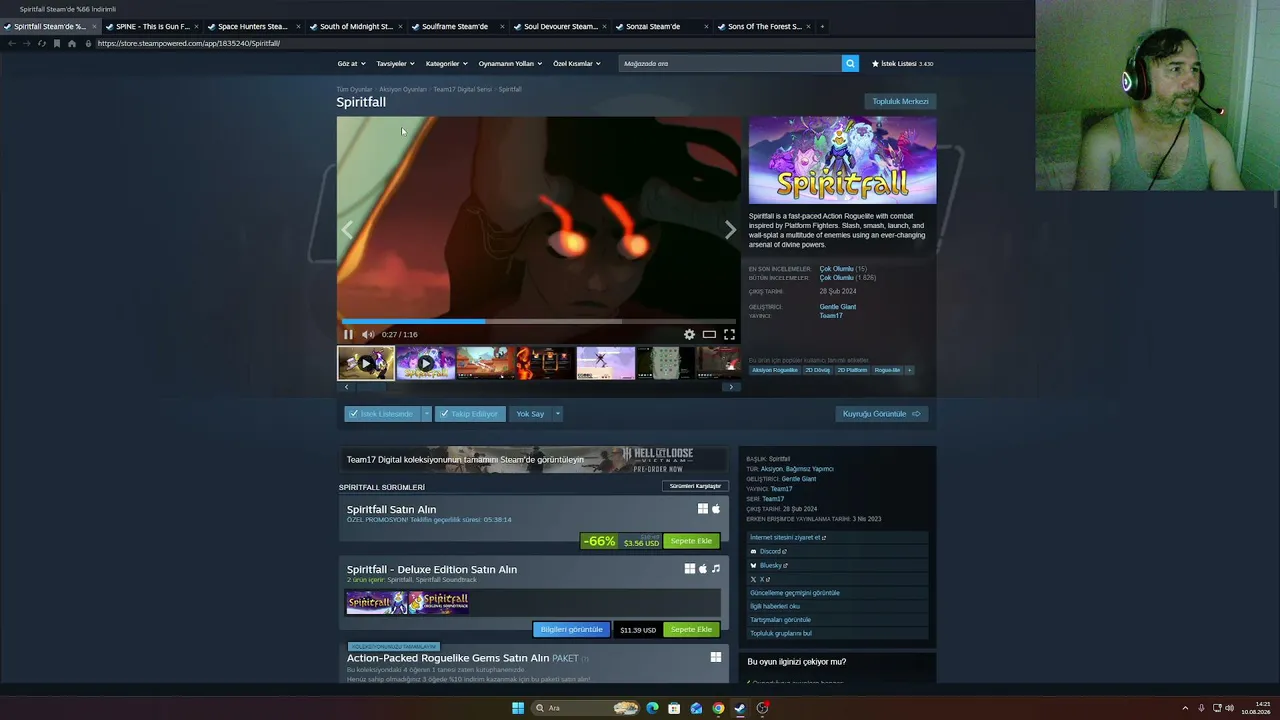The image size is (1280, 720).
Task: Click Bilgileri görüntüle button
Action: point(571,630)
